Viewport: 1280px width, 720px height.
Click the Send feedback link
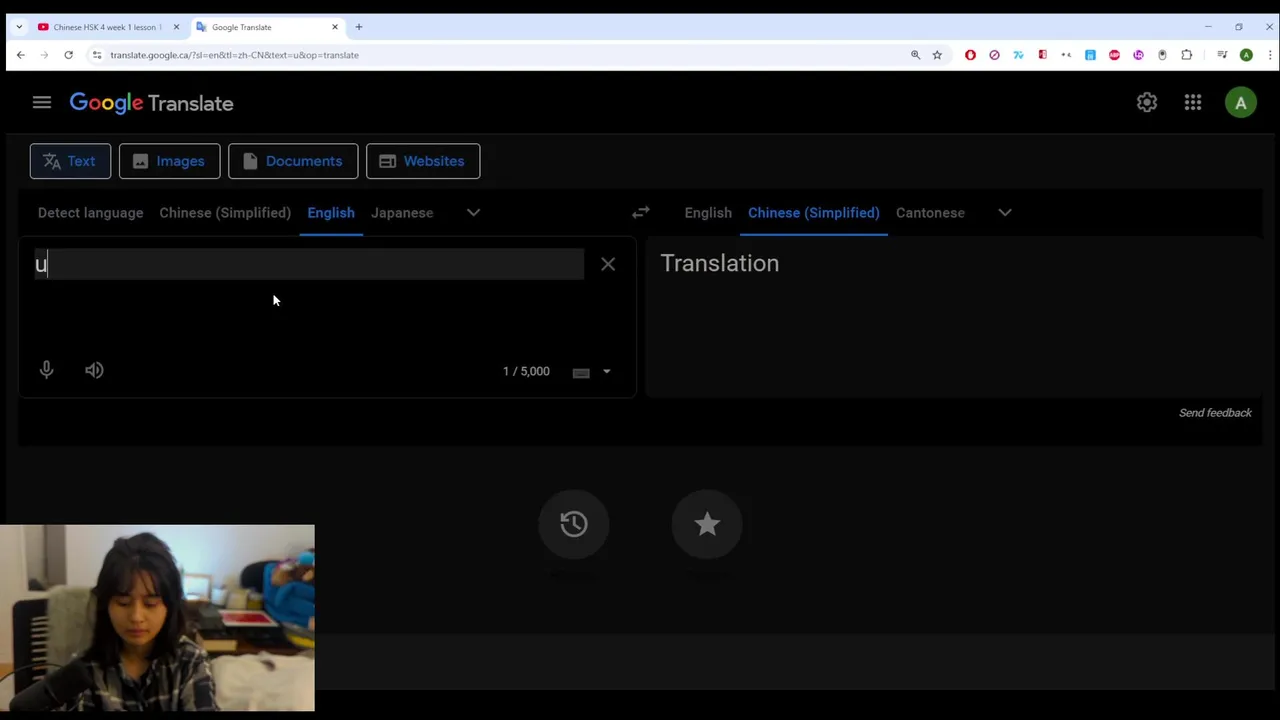(x=1215, y=413)
